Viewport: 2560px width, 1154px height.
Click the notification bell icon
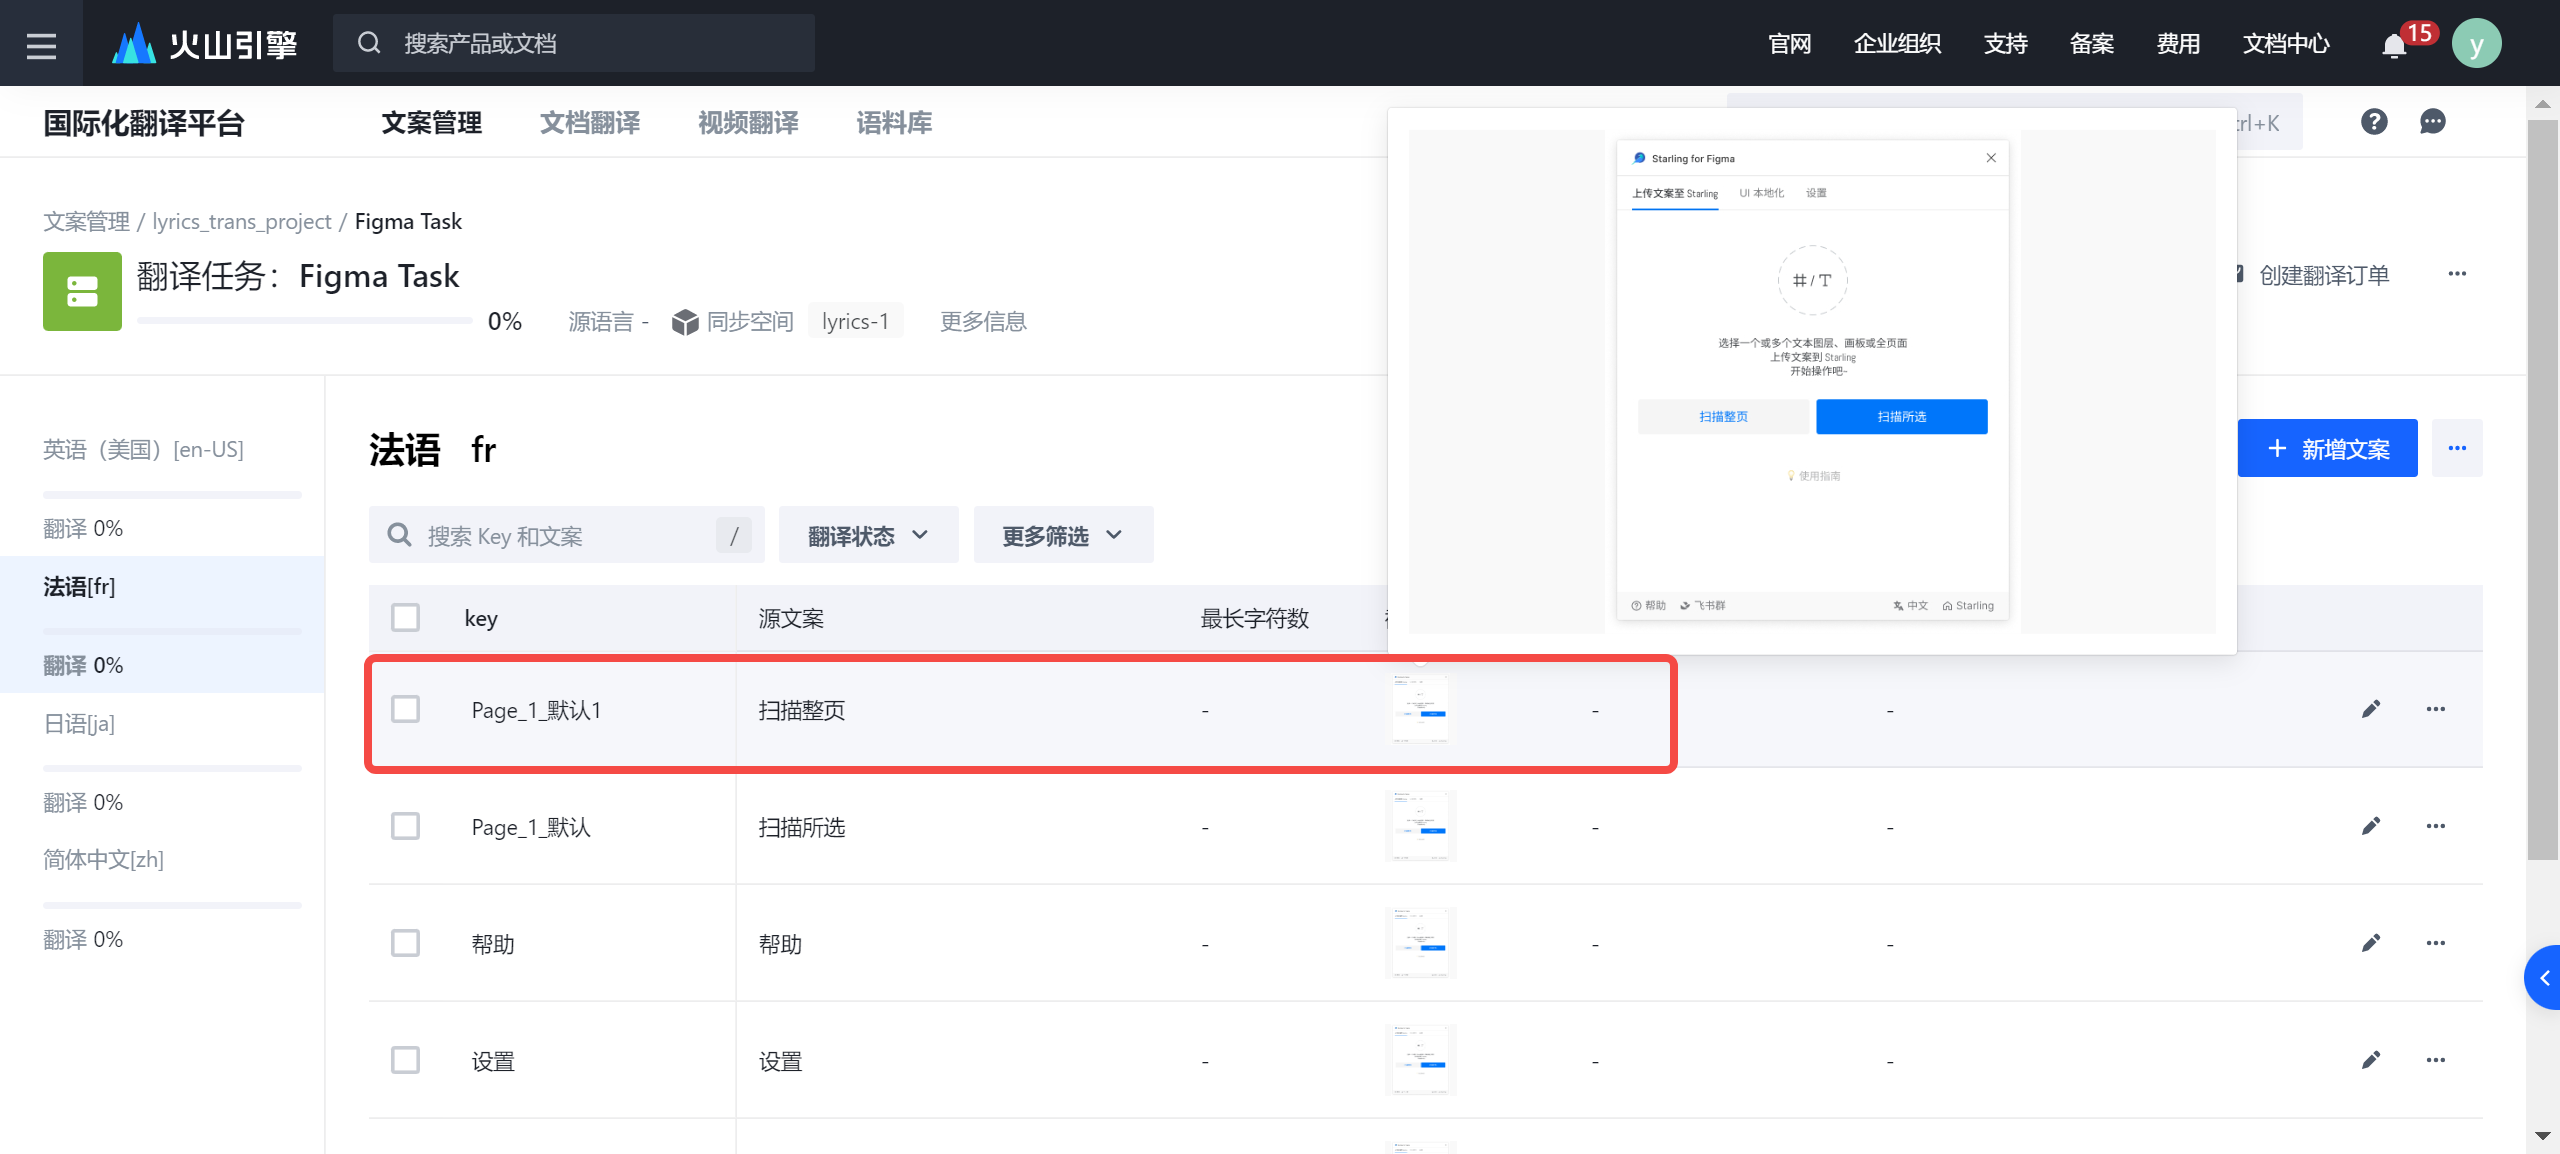pos(2394,46)
